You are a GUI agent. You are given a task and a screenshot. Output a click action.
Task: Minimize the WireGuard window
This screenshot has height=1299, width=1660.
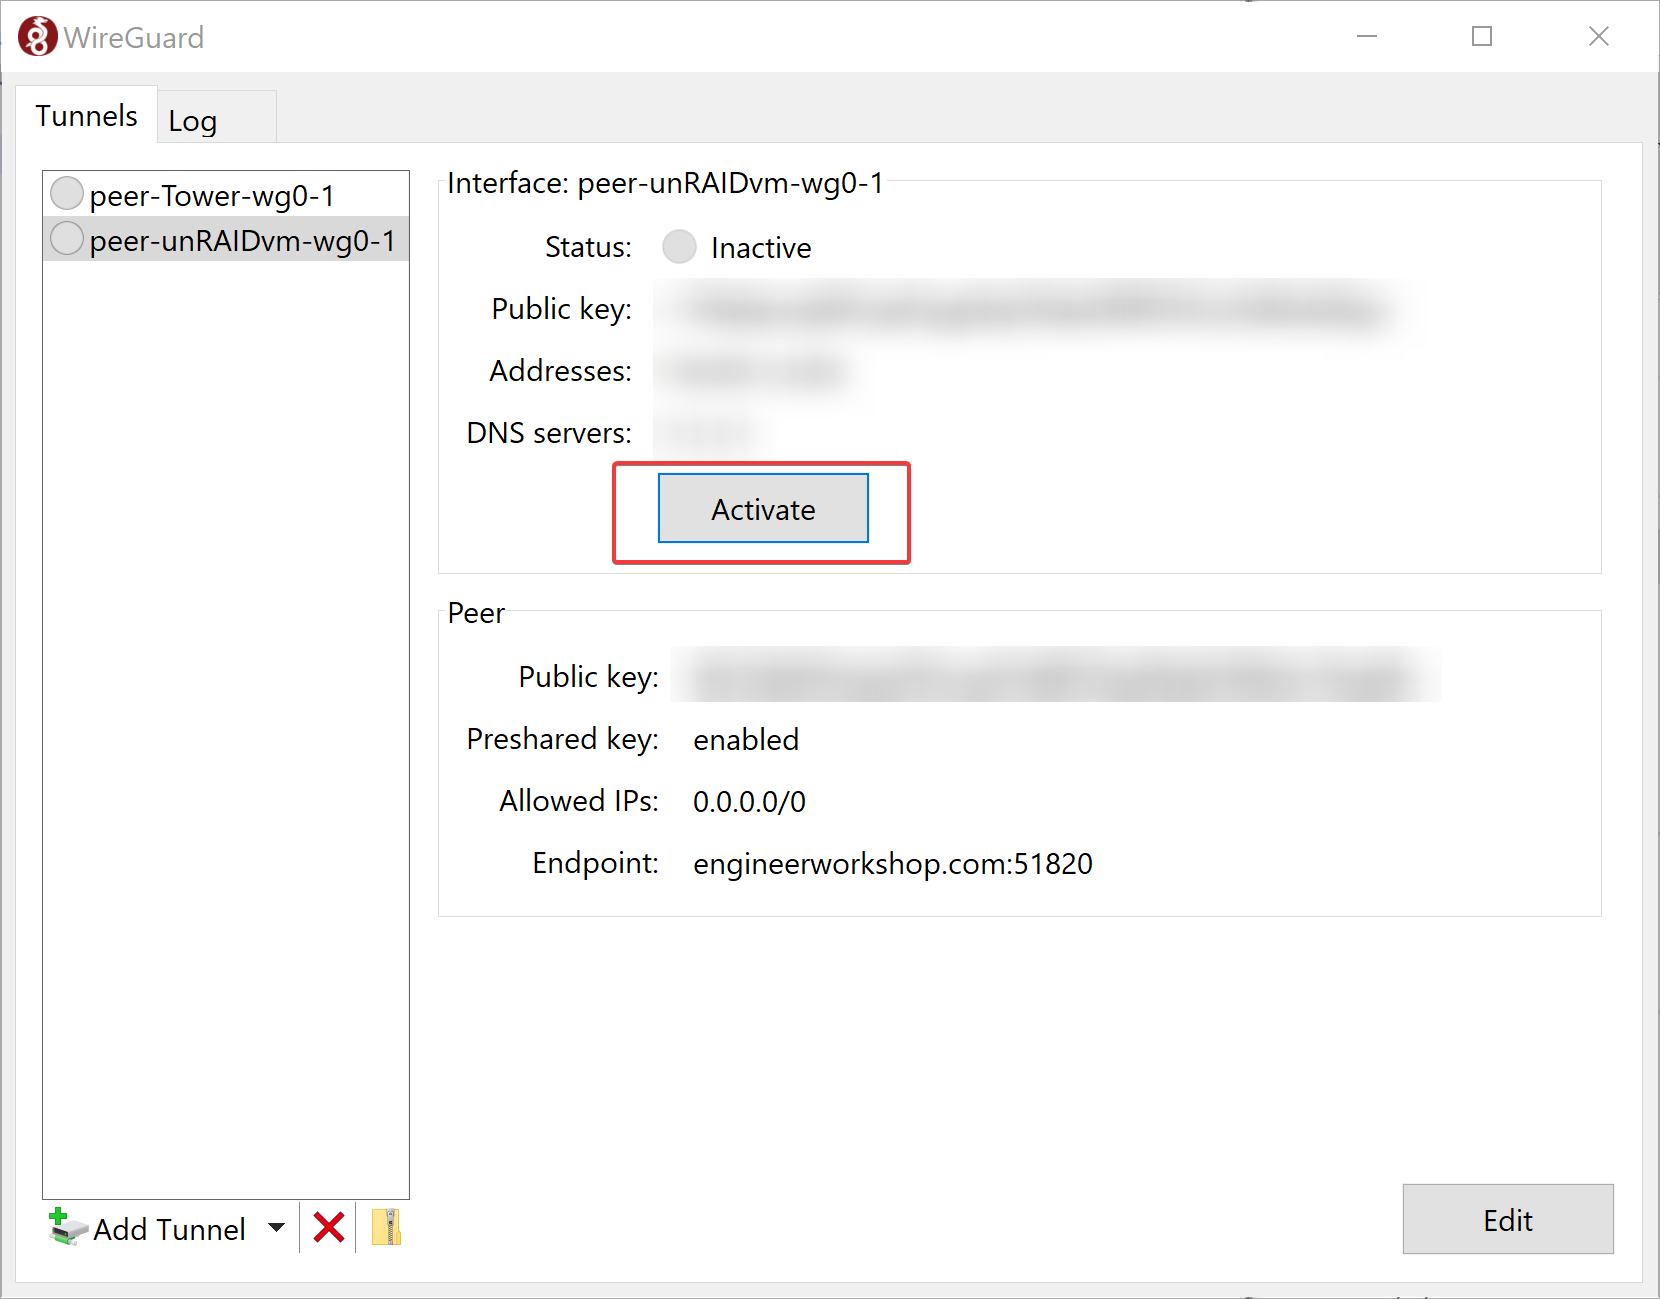(x=1366, y=37)
